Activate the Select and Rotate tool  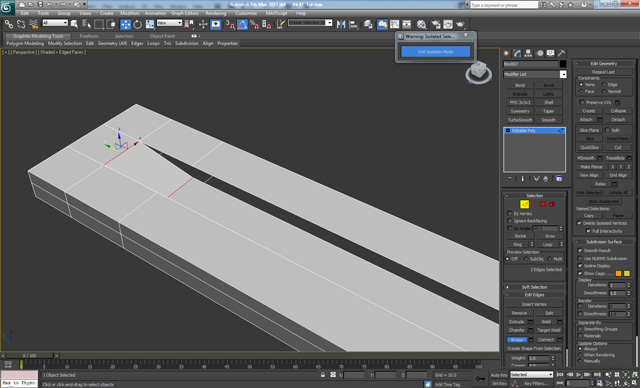click(x=138, y=24)
